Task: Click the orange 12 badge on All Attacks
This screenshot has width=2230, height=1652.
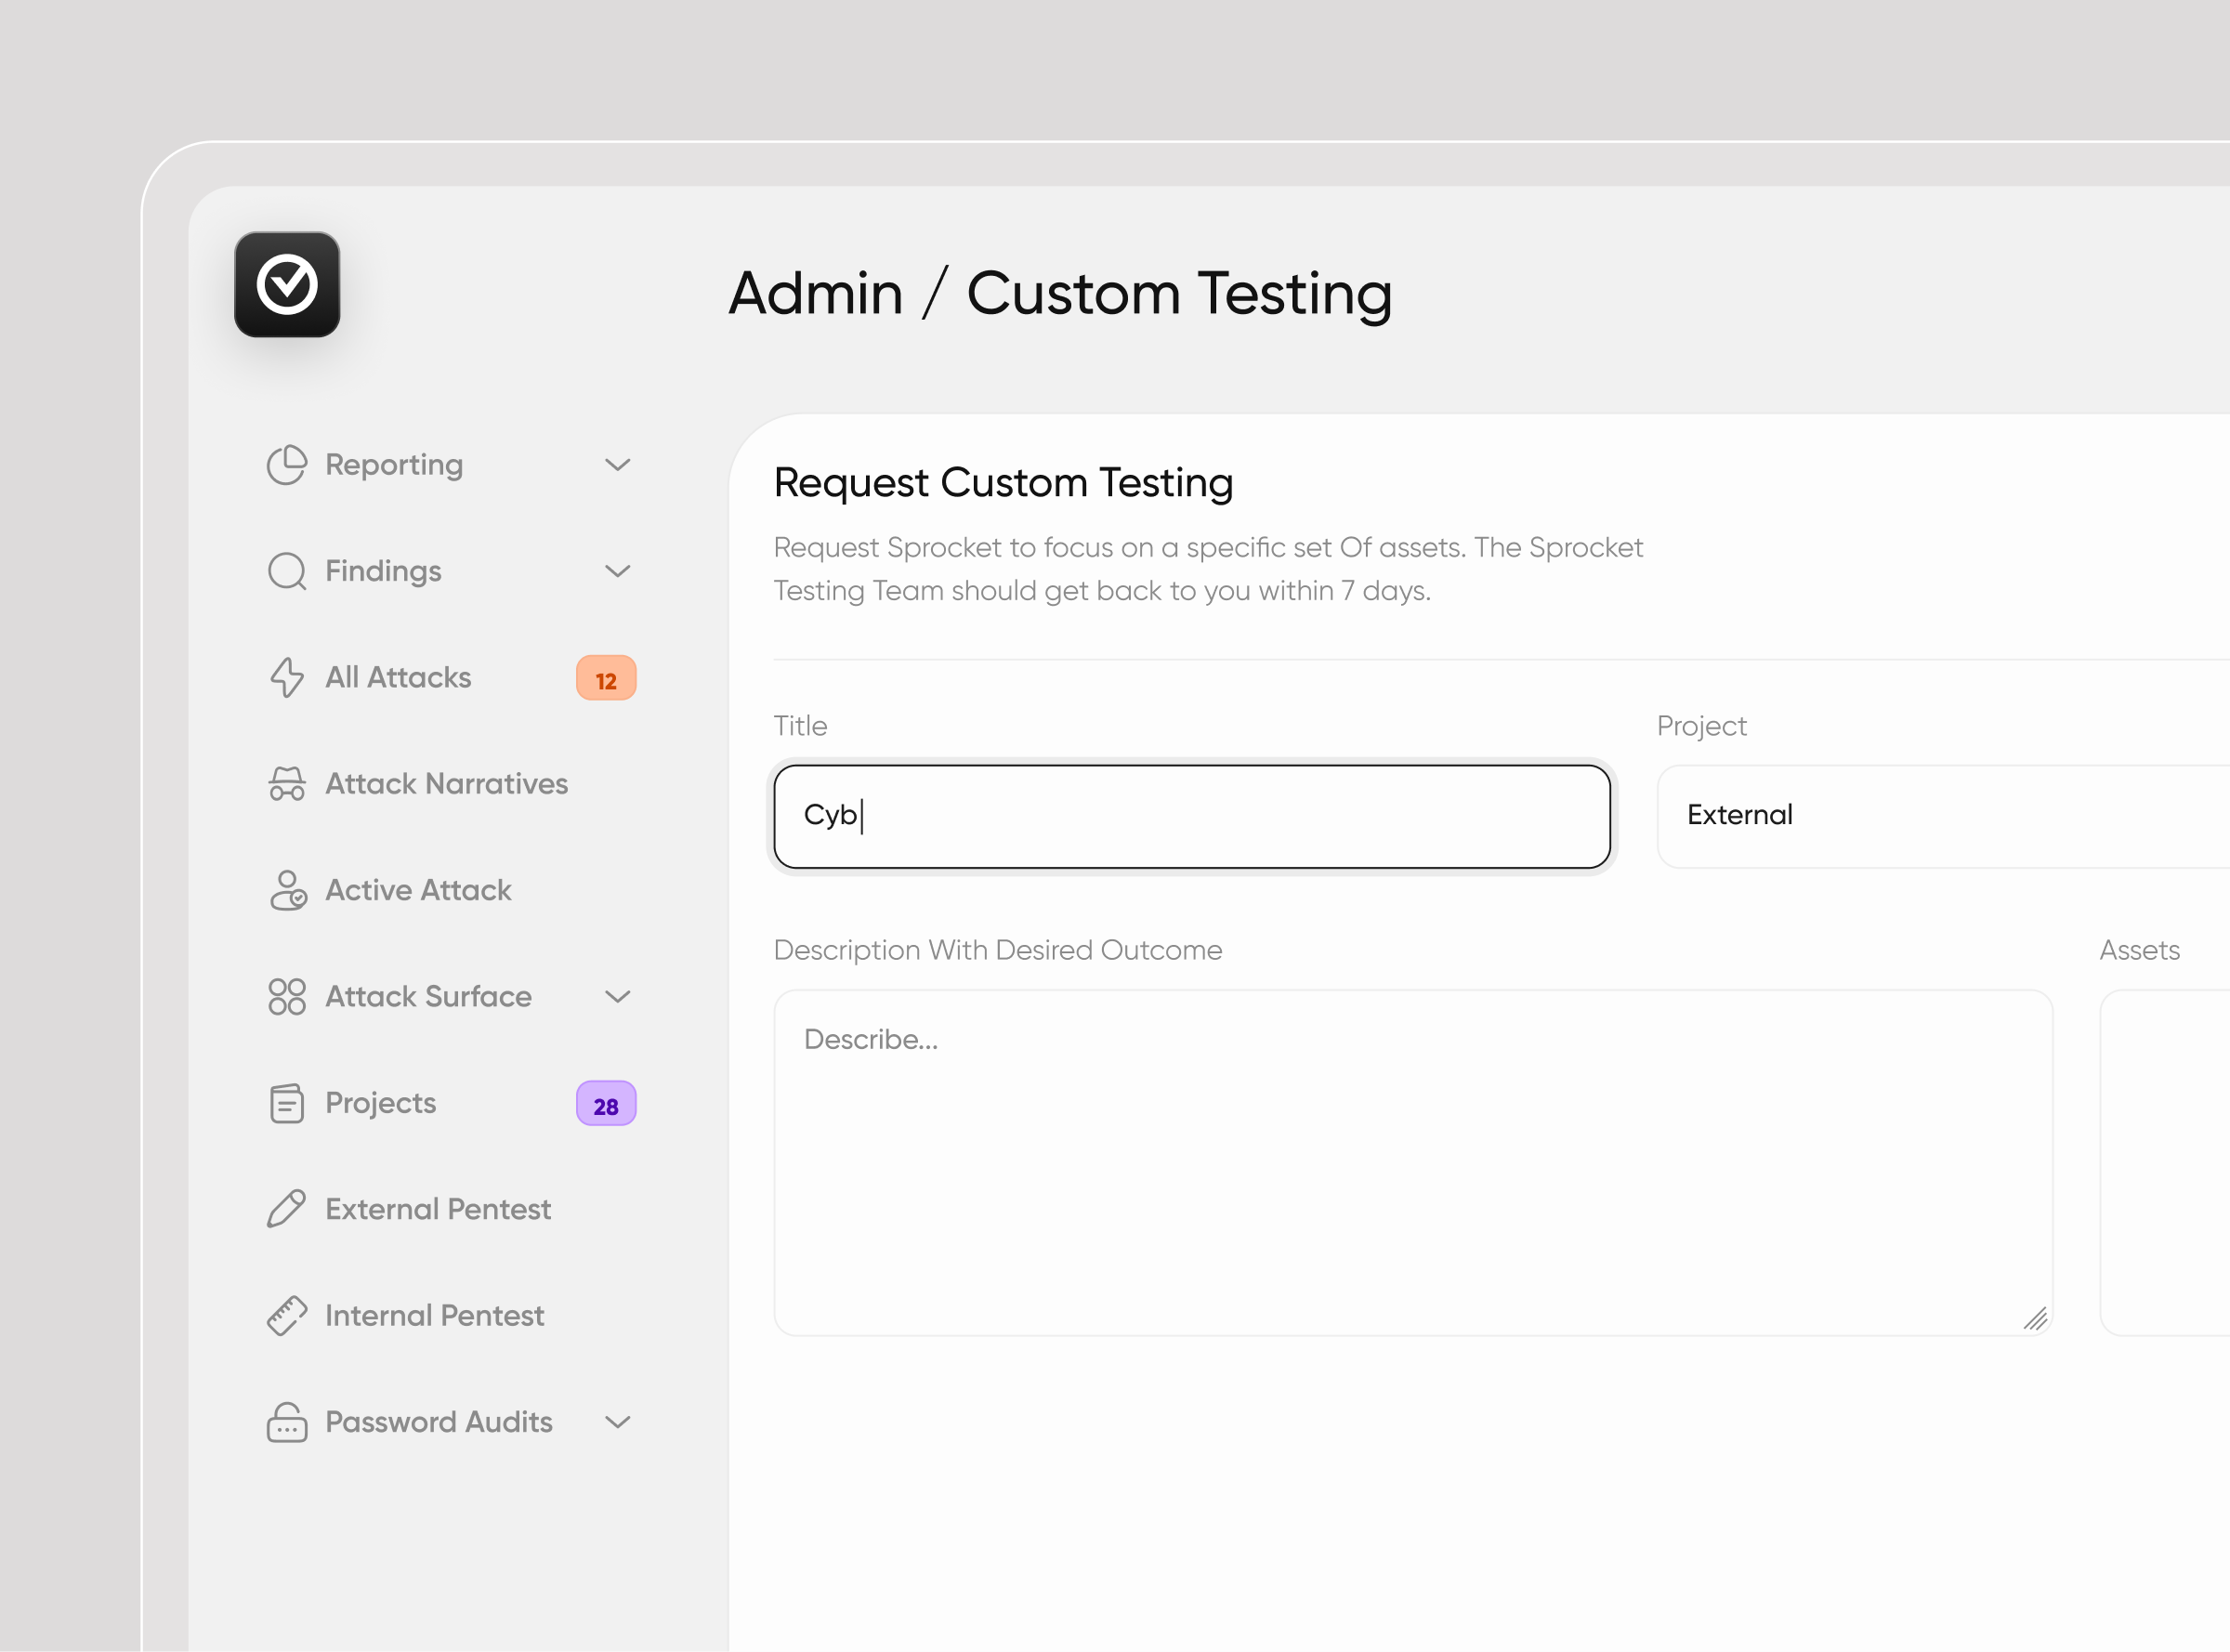Action: (x=606, y=678)
